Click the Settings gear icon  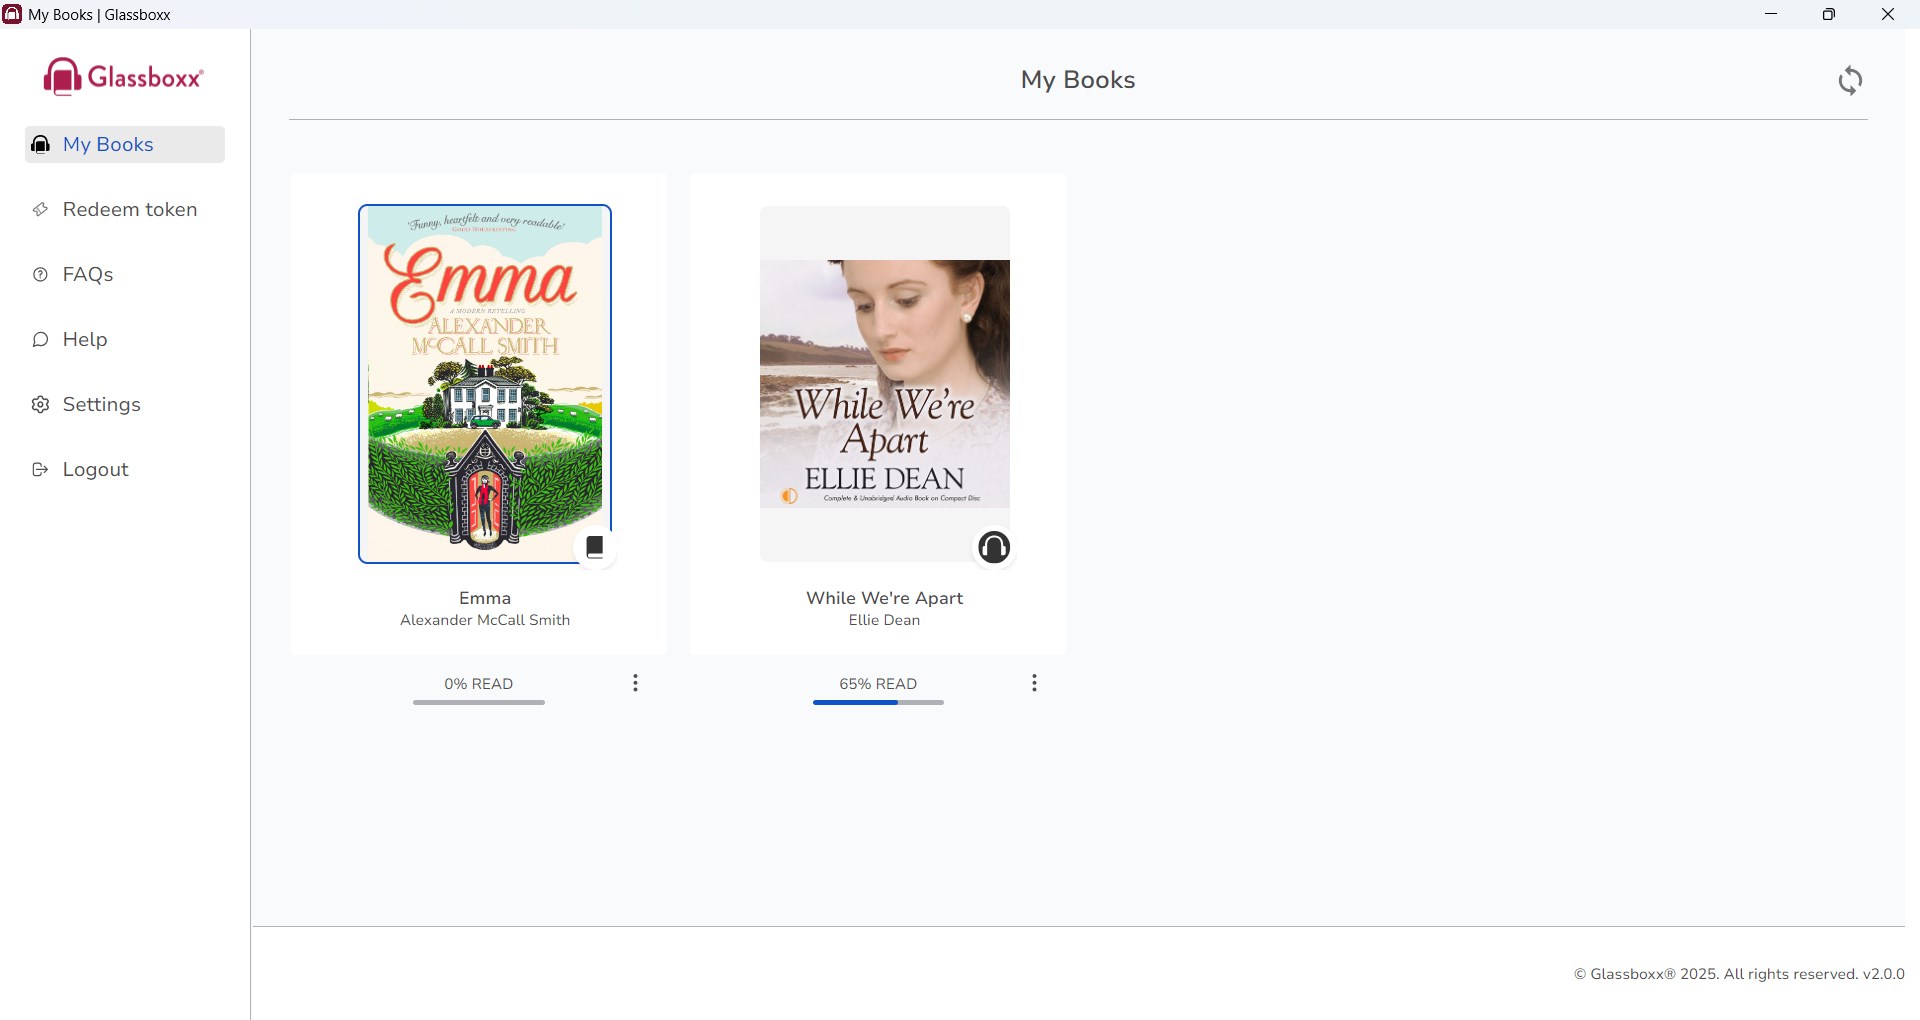[40, 405]
